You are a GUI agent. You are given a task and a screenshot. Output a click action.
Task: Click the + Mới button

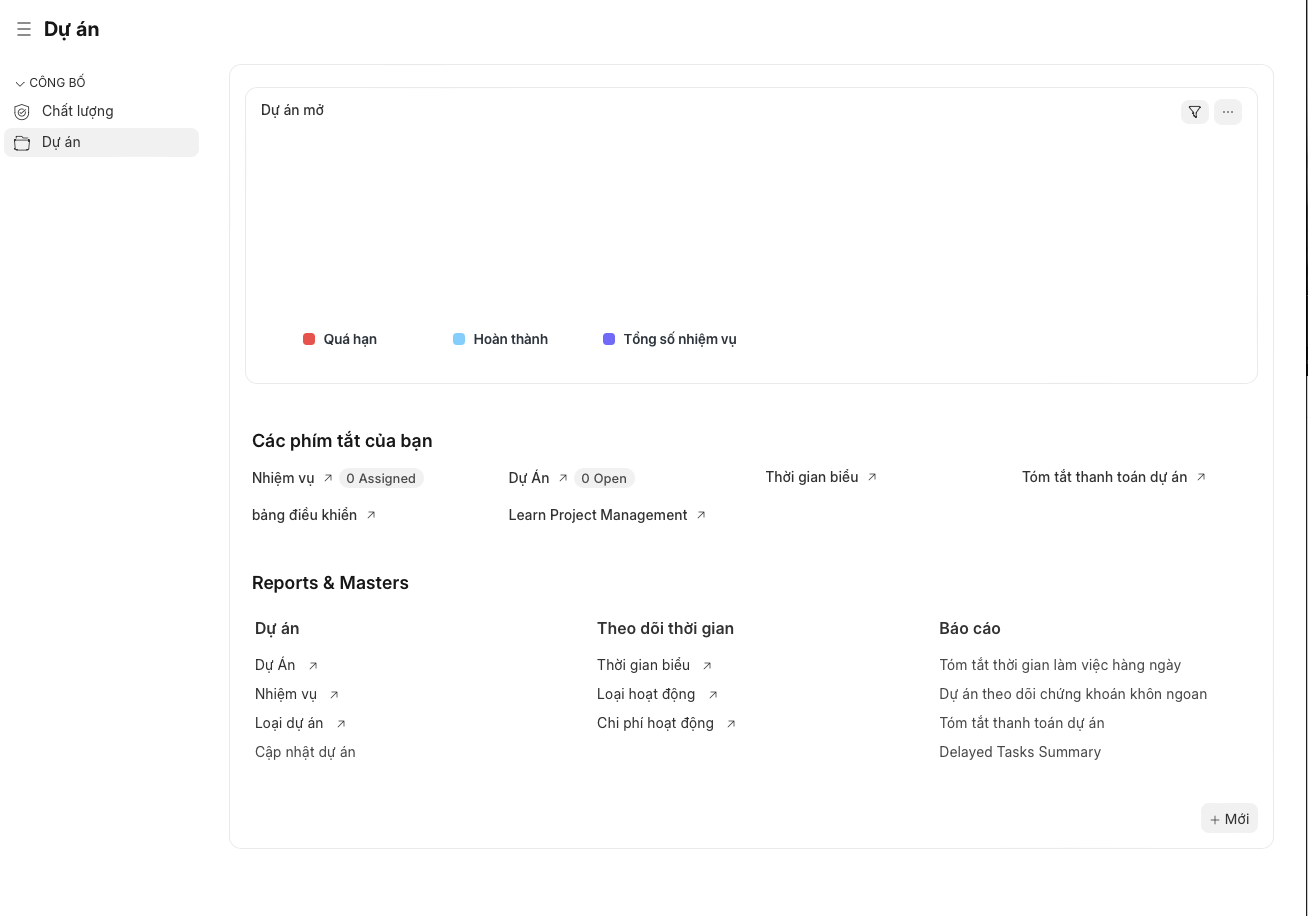point(1229,818)
